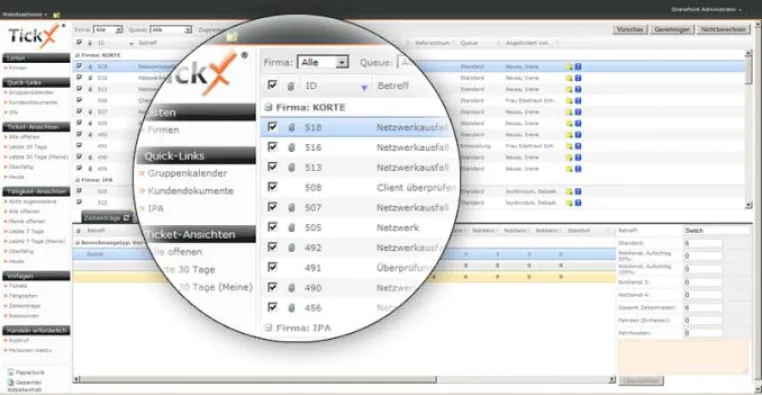Click the Betreff input field in right panel
Viewport: 762px width, 395px height.
click(x=716, y=230)
